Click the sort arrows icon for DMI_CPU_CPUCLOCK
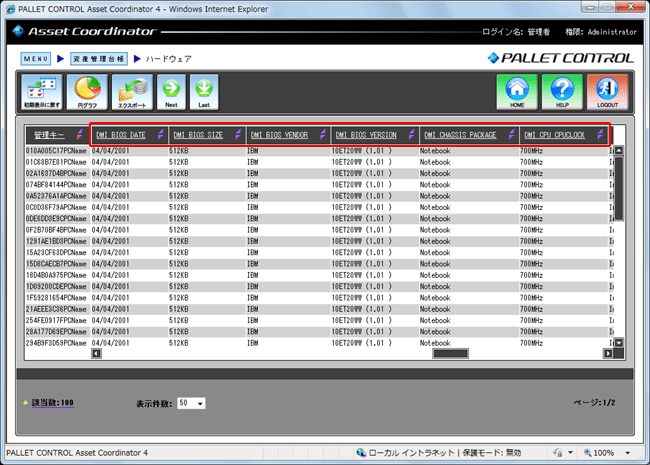The width and height of the screenshot is (650, 465). [x=600, y=135]
